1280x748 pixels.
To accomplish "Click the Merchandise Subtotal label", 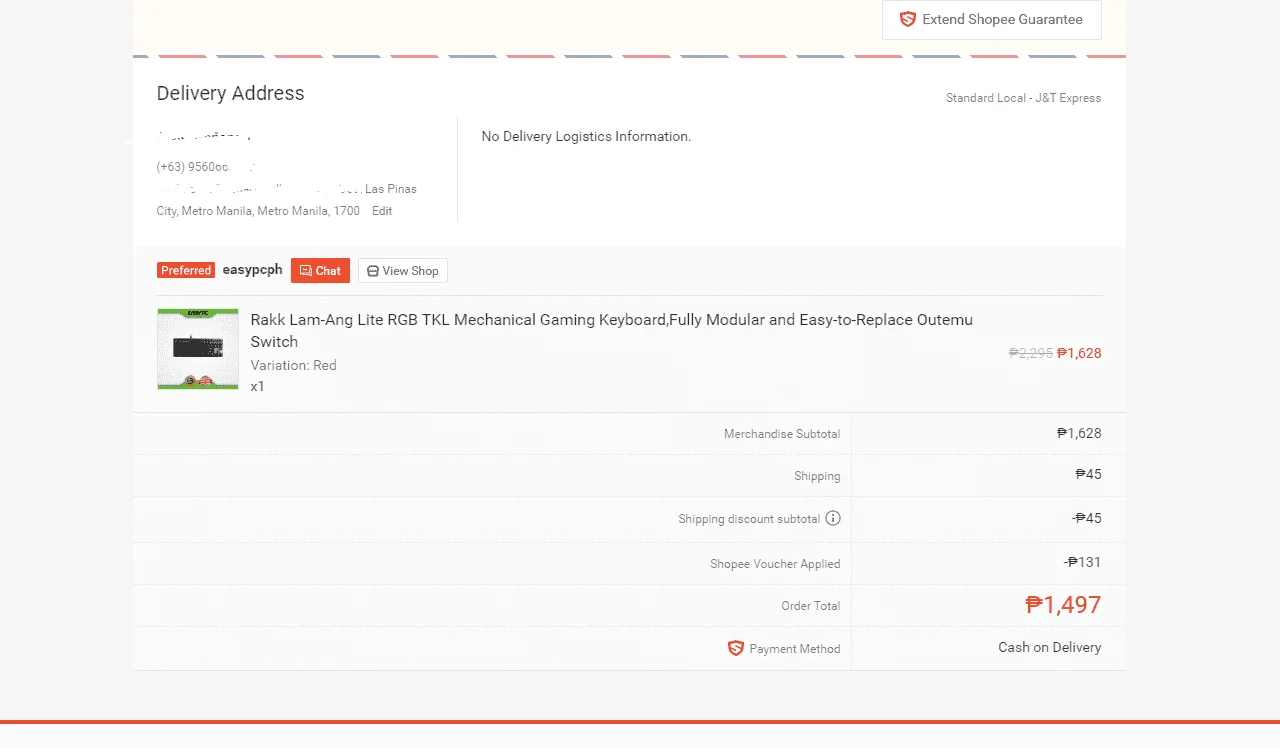I will 782,434.
